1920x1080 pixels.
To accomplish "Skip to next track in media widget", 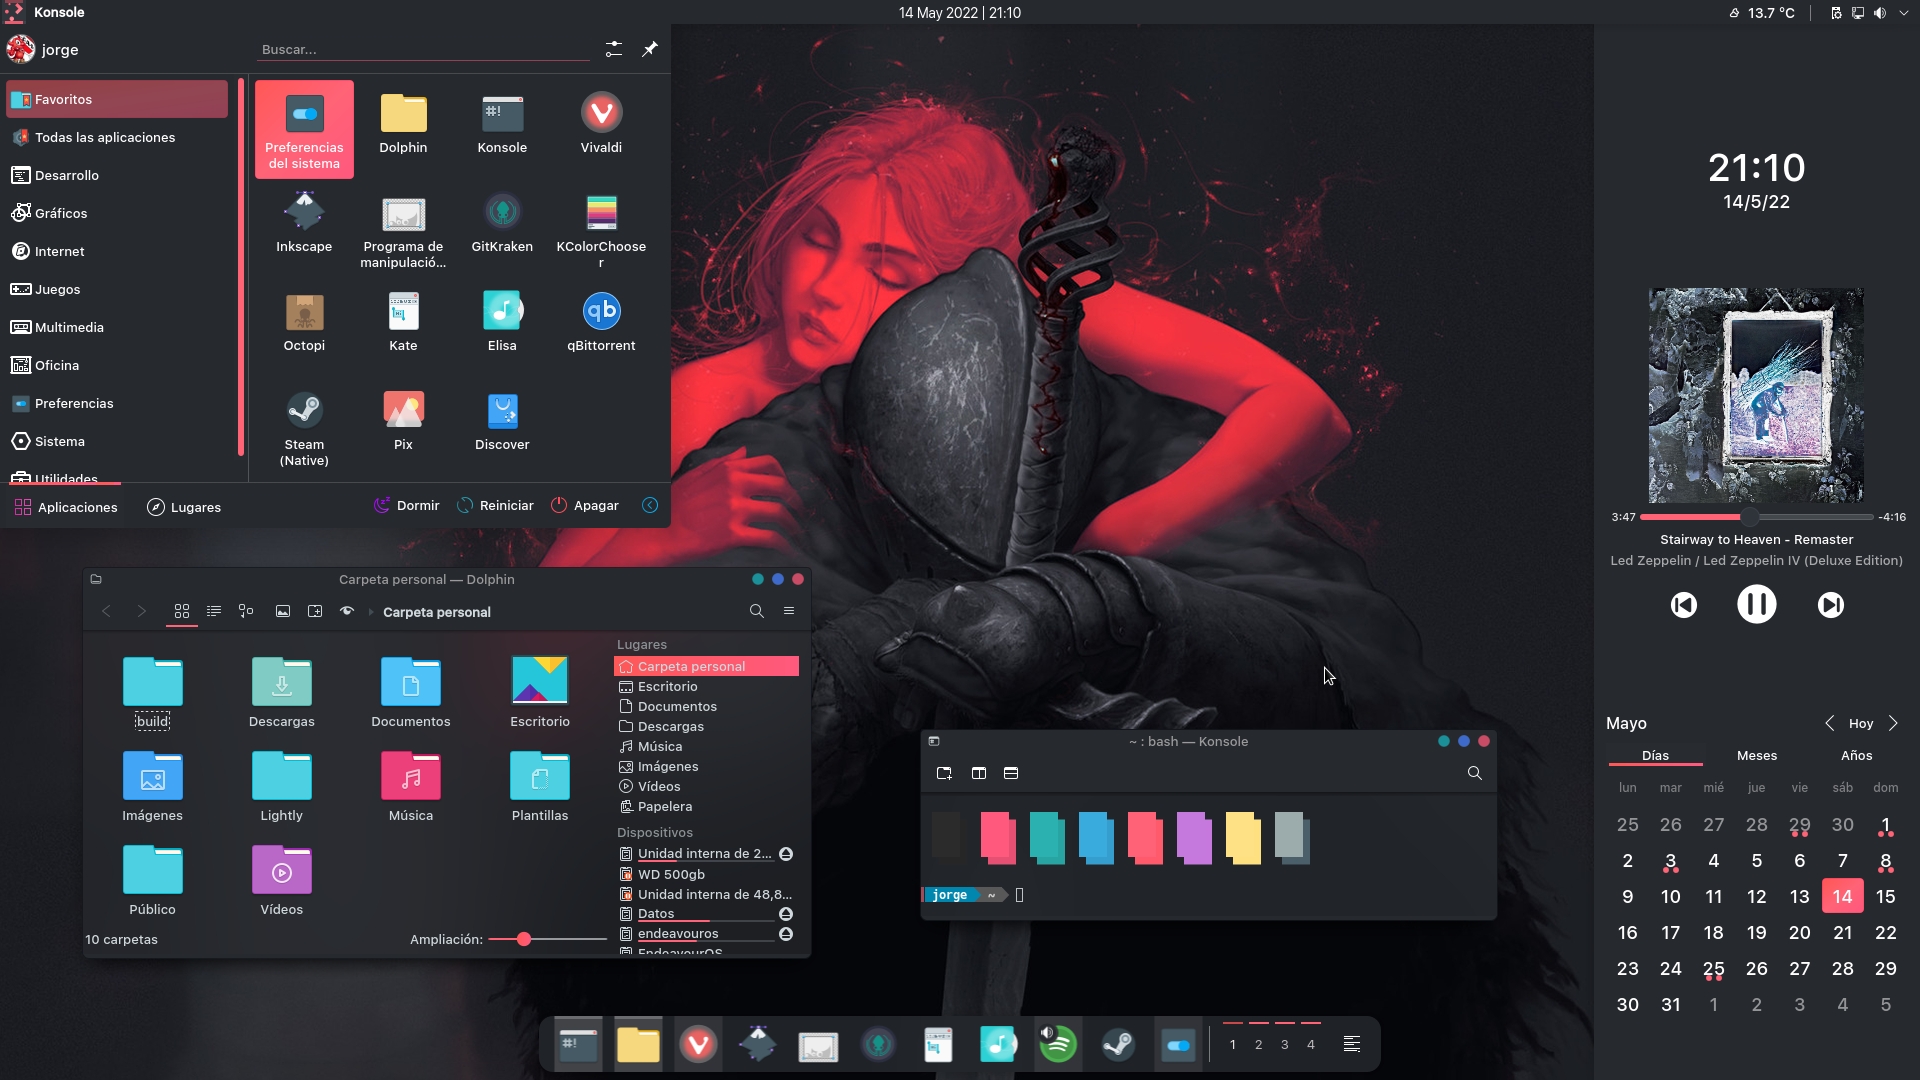I will coord(1831,605).
